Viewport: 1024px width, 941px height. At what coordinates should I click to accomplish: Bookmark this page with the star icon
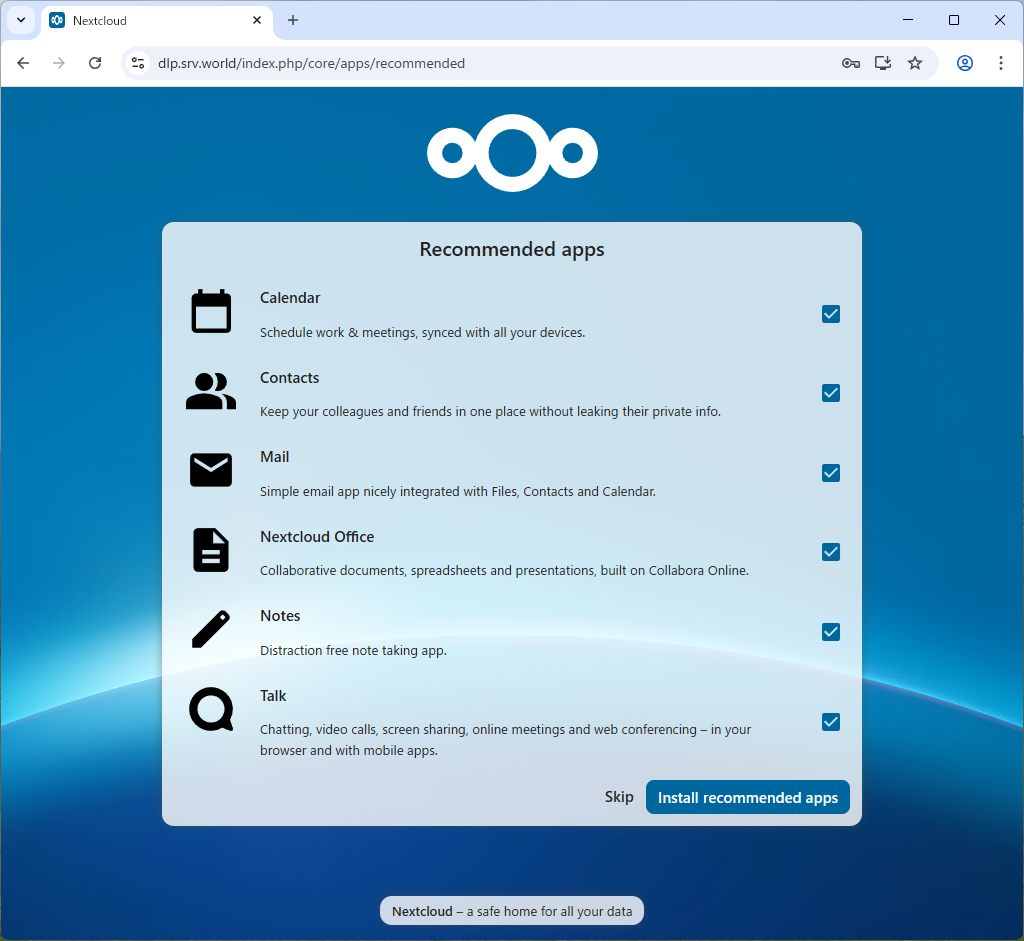click(915, 63)
